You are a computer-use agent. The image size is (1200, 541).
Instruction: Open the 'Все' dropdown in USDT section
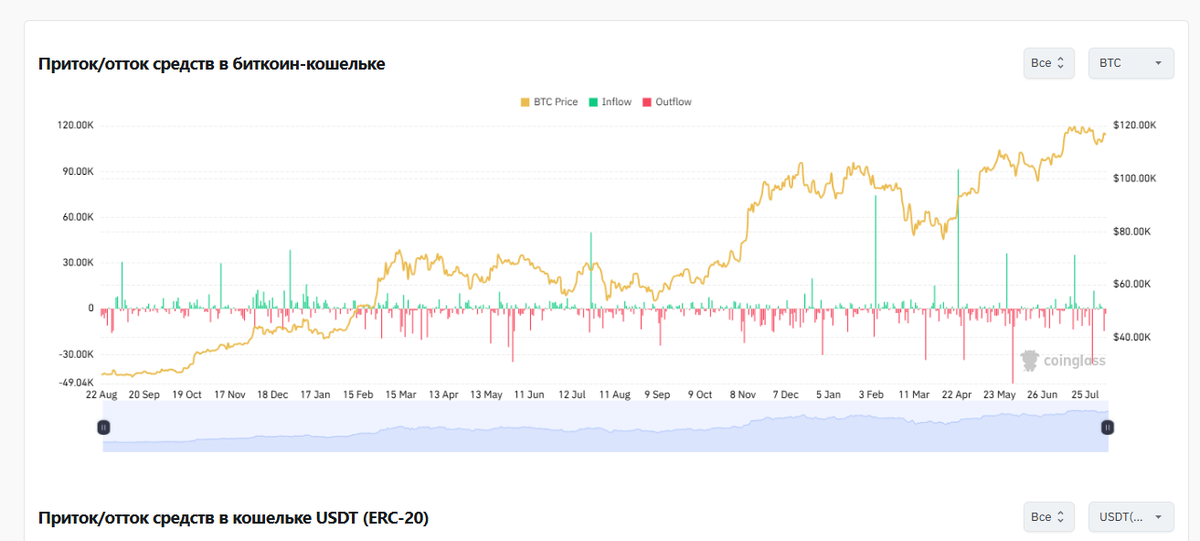(x=1048, y=517)
